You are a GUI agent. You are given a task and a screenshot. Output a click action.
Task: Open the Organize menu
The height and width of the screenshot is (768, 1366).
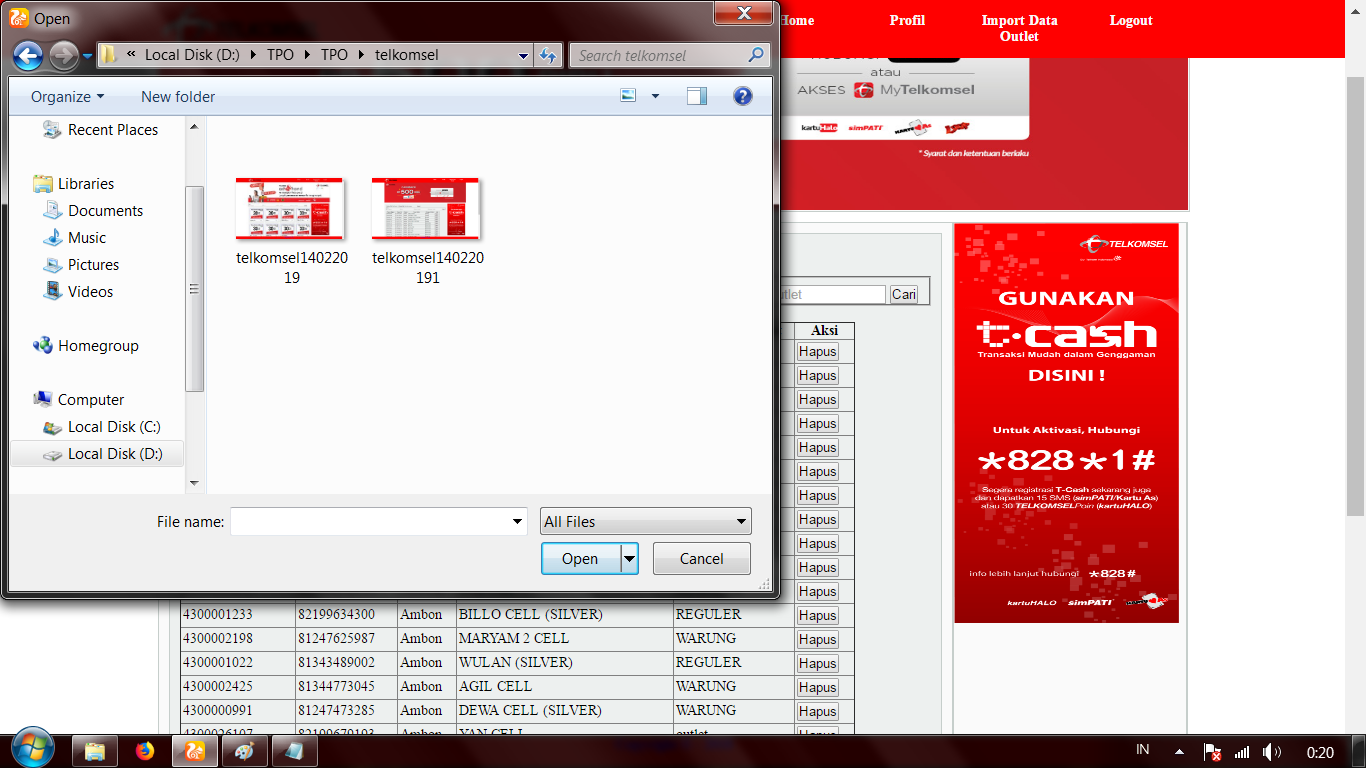point(67,97)
